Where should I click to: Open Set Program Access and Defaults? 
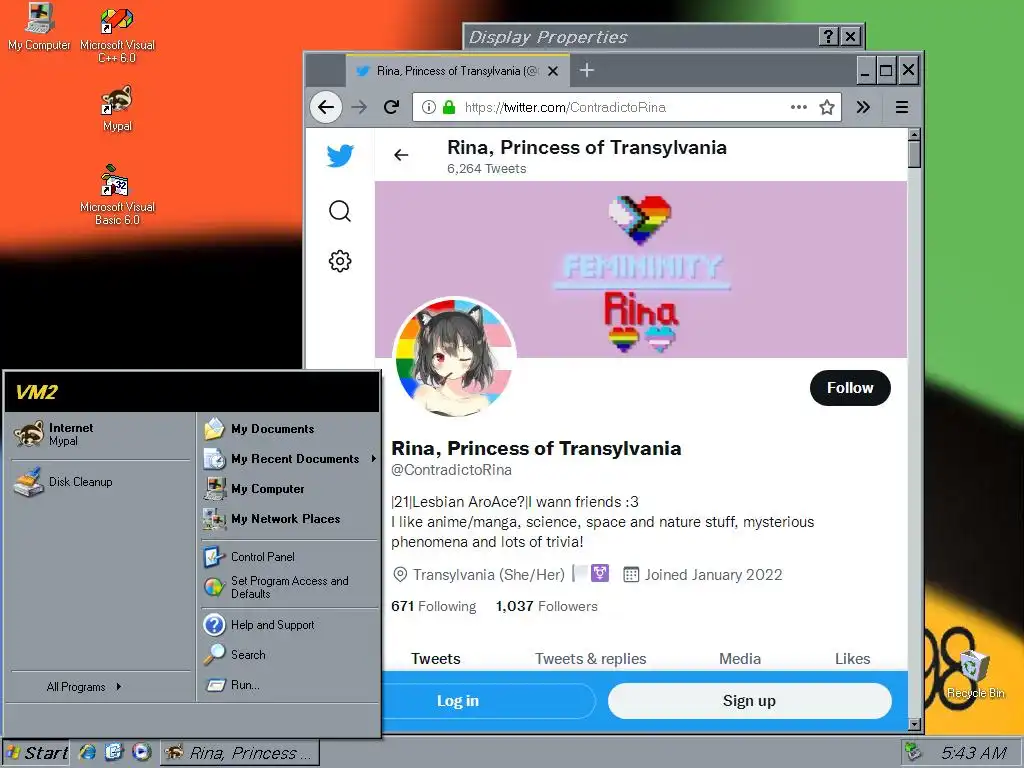[291, 587]
